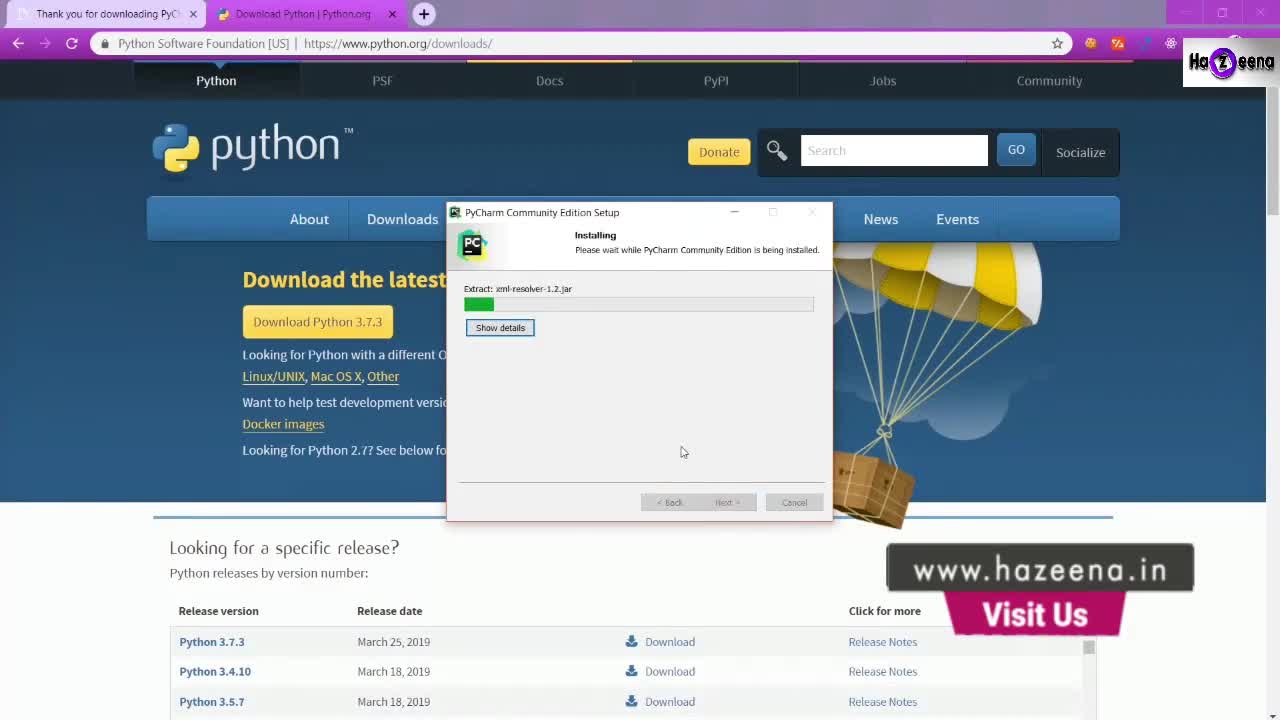Close the 'Download Python | Python.org' tab

point(392,14)
